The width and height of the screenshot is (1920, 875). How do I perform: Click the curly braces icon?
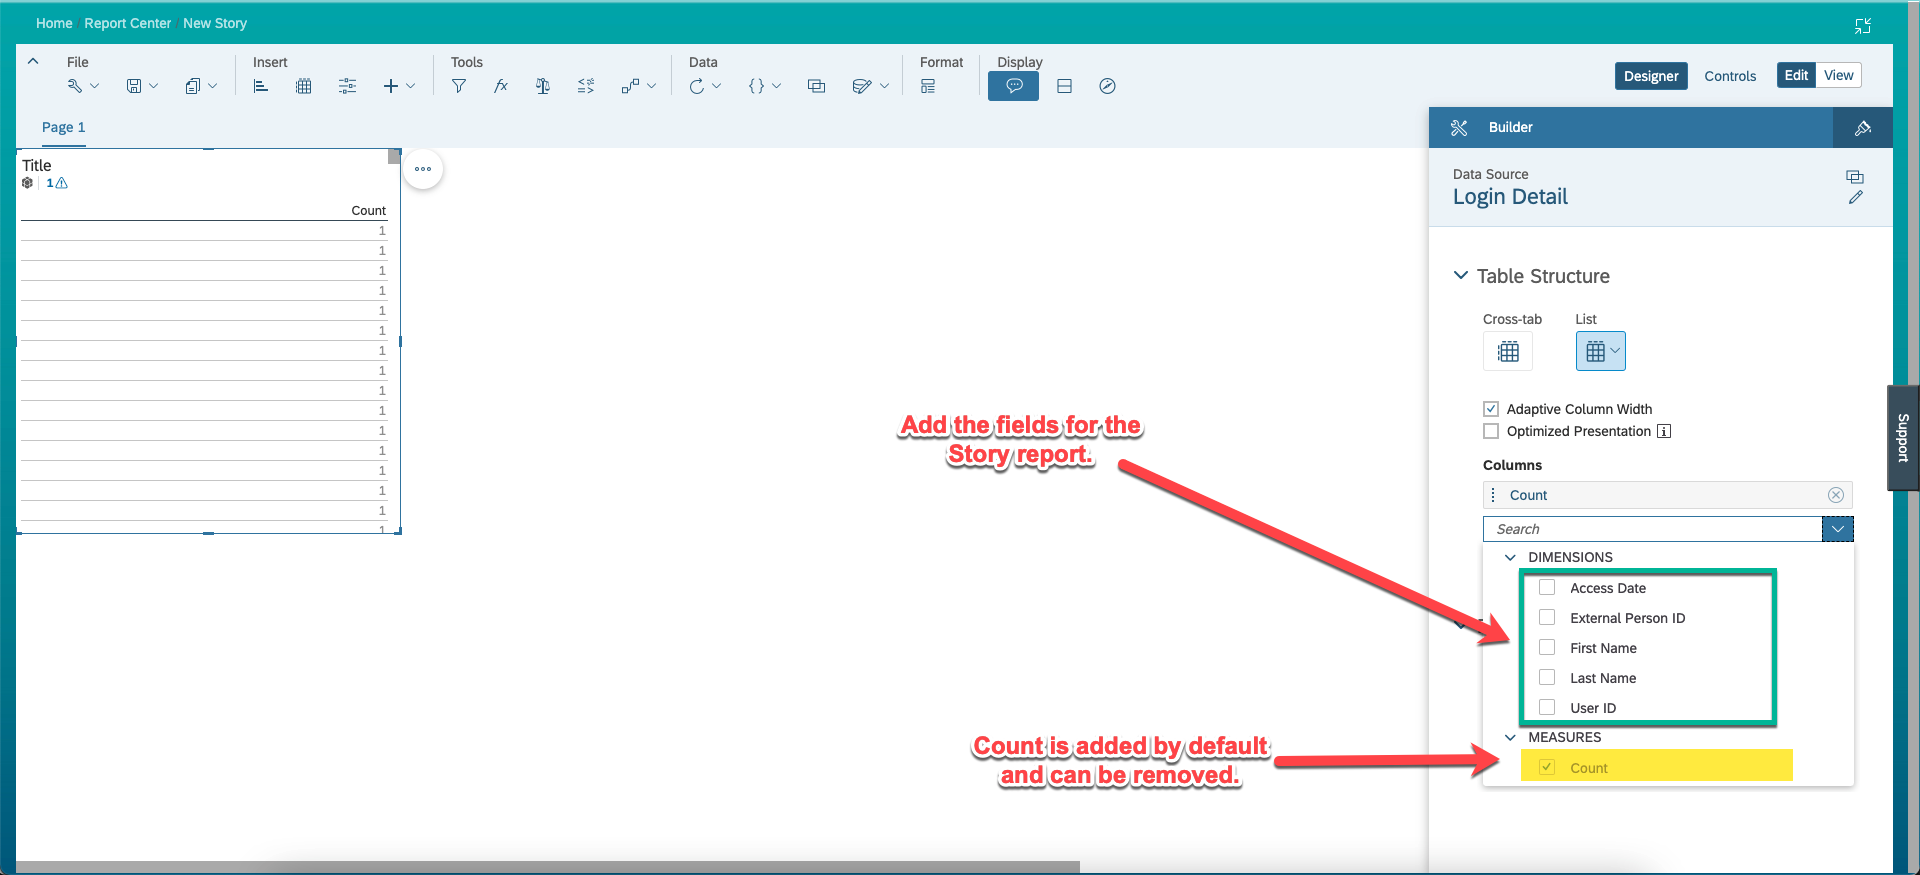[756, 86]
